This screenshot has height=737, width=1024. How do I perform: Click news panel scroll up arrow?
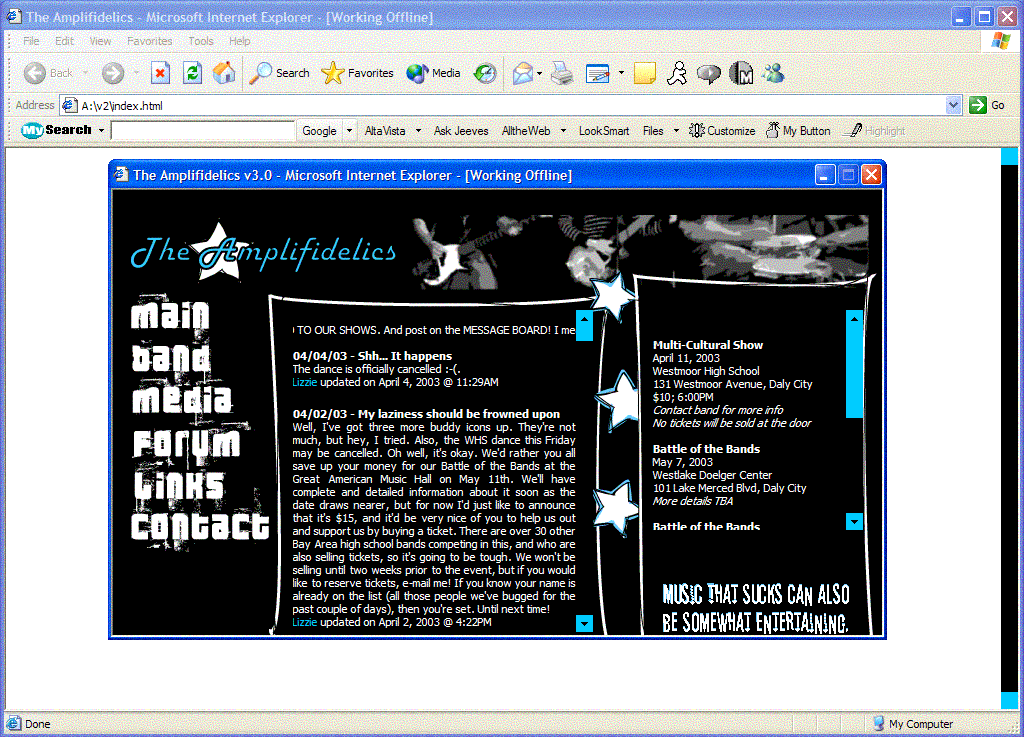584,319
